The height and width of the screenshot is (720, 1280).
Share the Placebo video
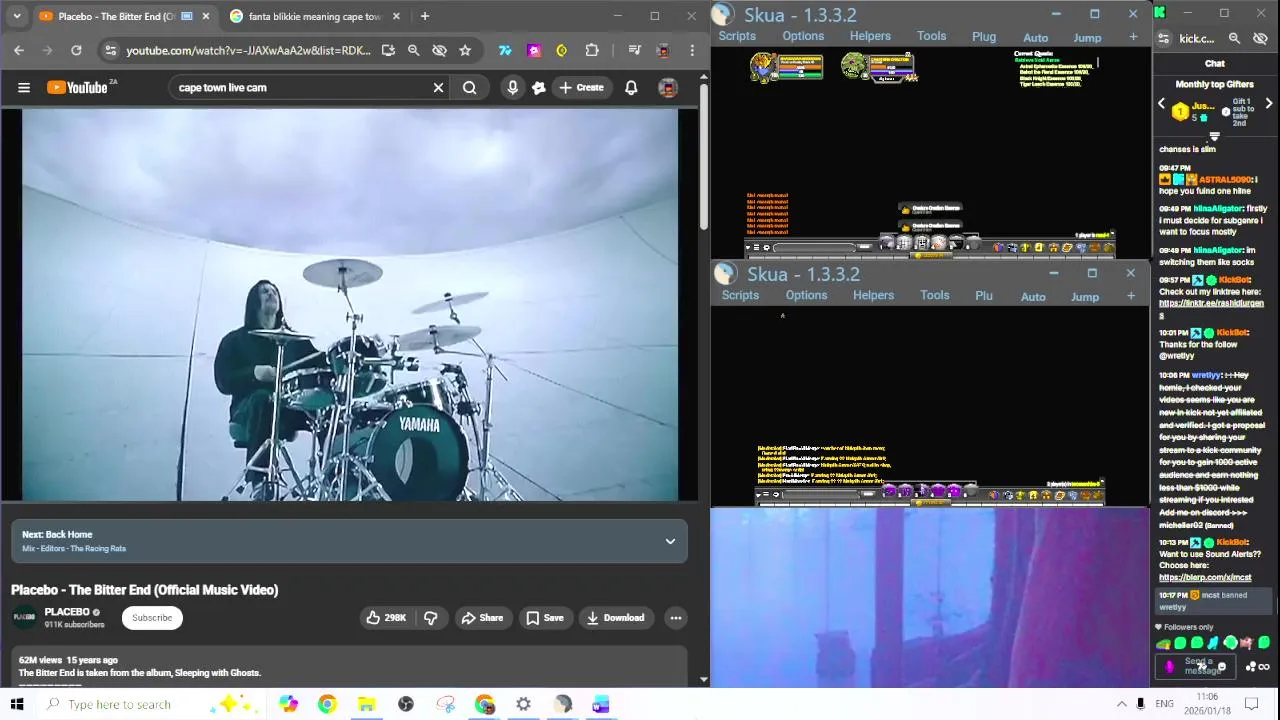482,617
